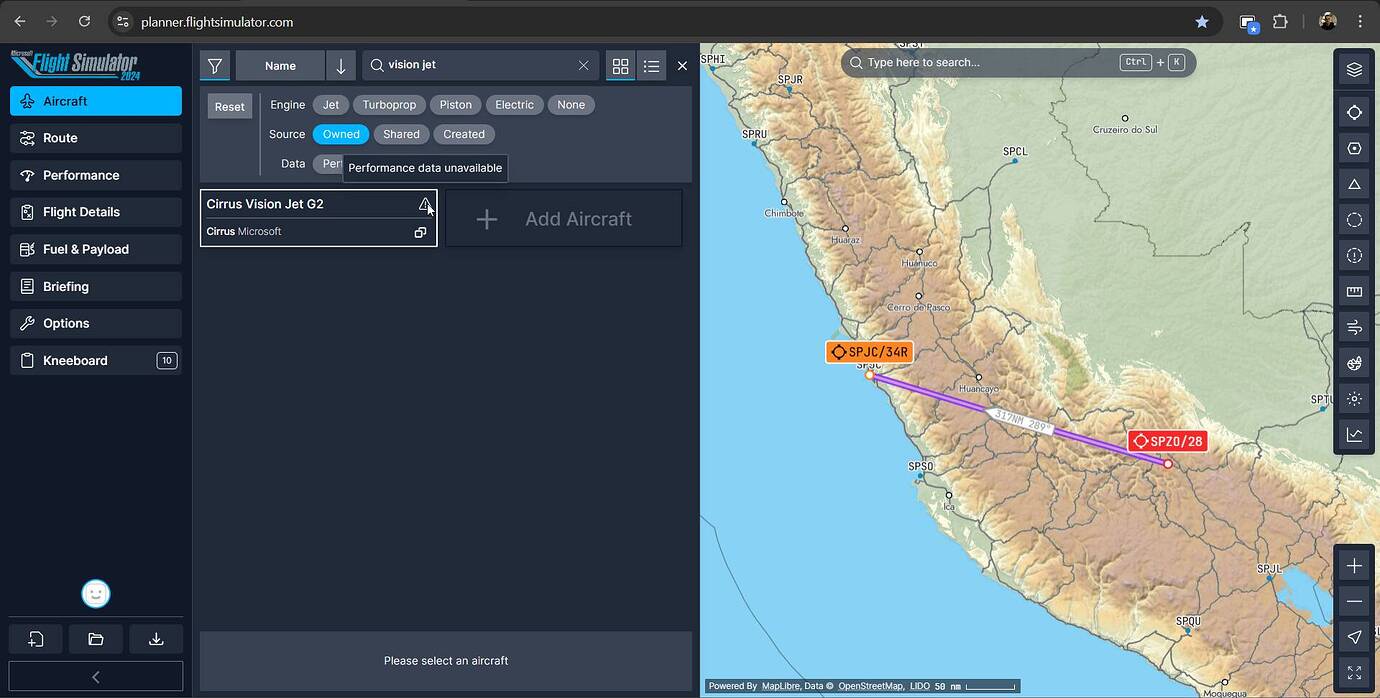Screen dimensions: 1380x698
Task: Toggle airports icon on map toolbar
Action: (x=1354, y=112)
